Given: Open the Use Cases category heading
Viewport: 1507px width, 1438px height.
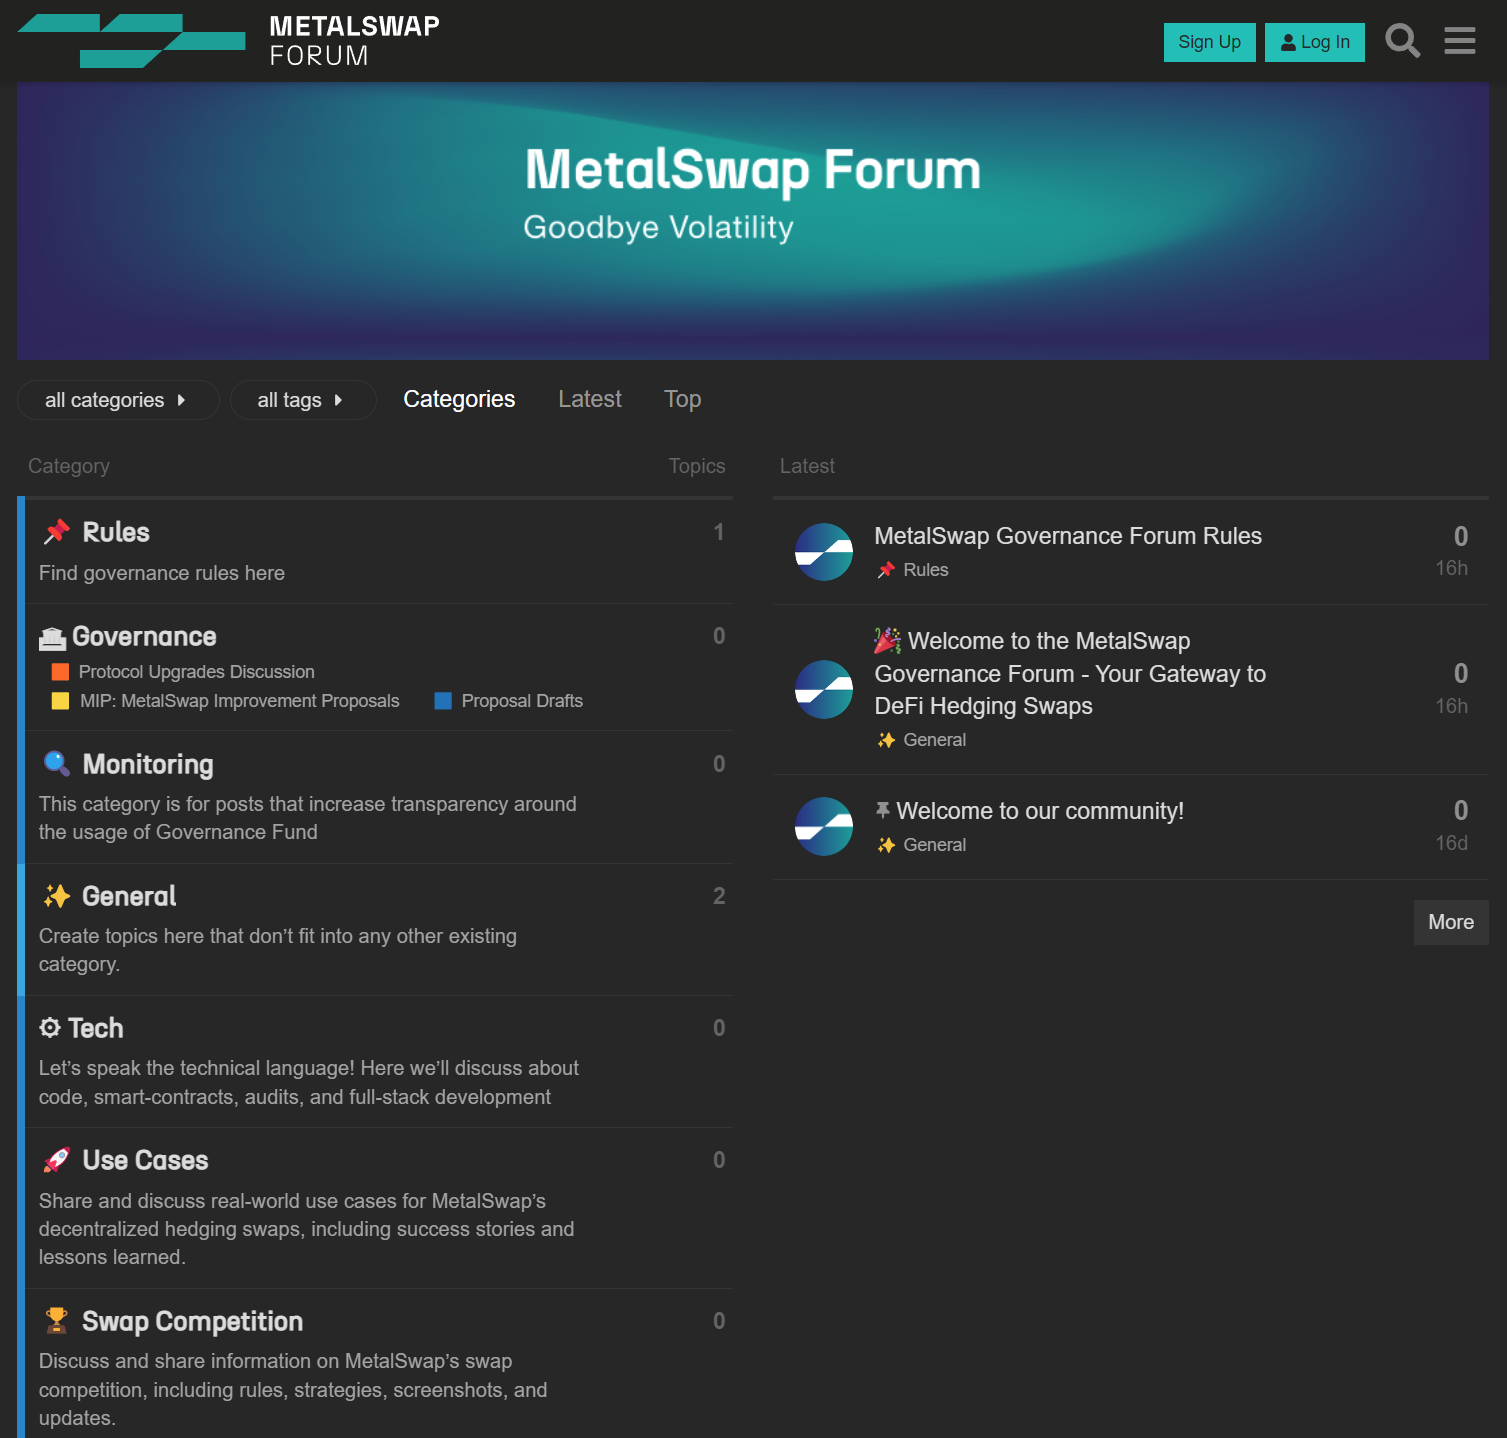Looking at the screenshot, I should [145, 1160].
